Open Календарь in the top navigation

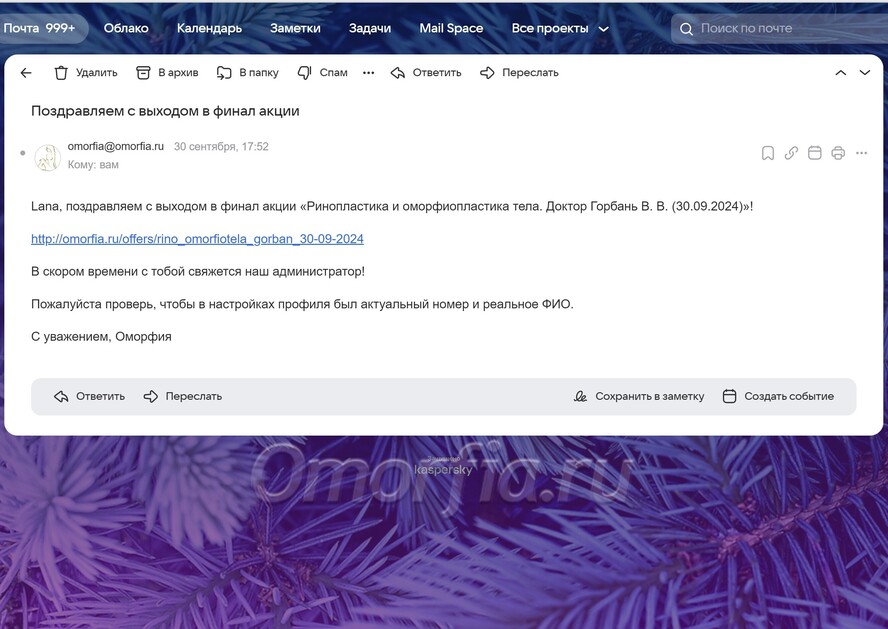click(209, 28)
